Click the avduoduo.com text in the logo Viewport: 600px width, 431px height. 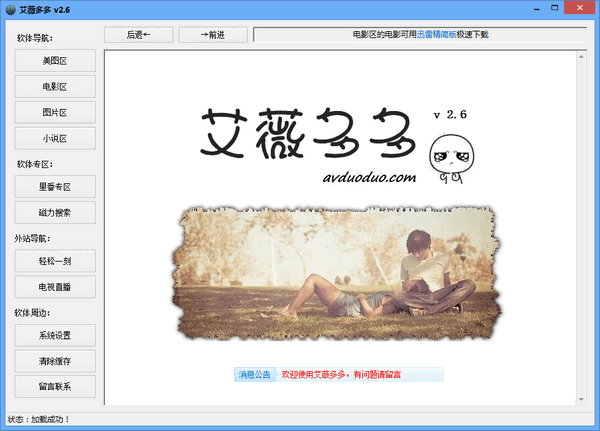(x=369, y=178)
